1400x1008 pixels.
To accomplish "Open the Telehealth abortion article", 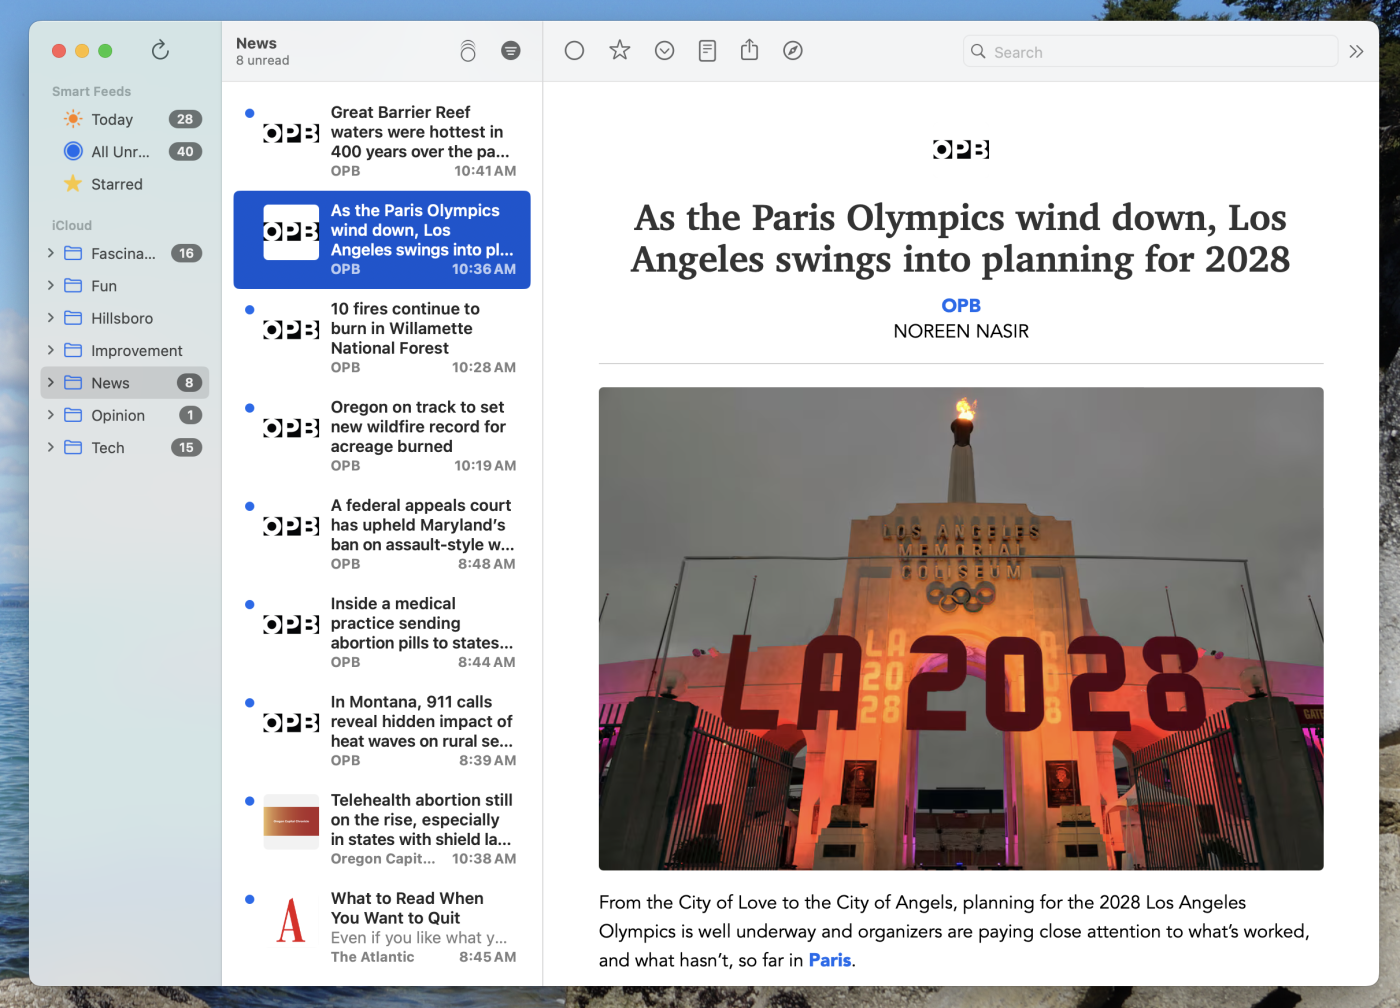I will click(x=382, y=829).
